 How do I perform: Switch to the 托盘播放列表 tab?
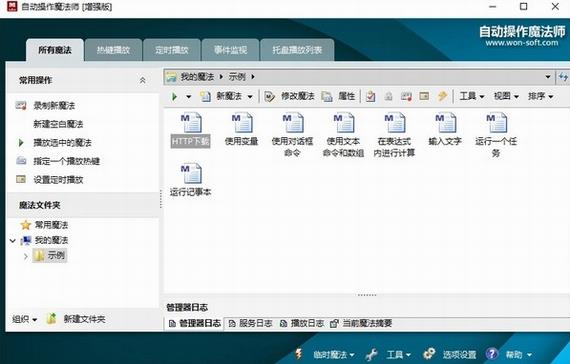coord(297,50)
